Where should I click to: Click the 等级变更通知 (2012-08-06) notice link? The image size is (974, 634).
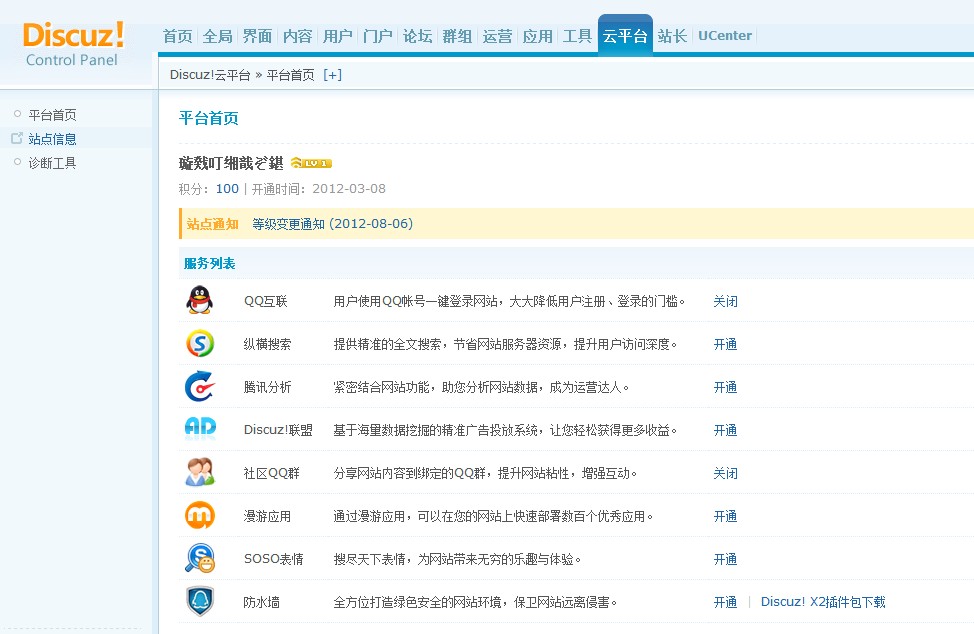(332, 224)
